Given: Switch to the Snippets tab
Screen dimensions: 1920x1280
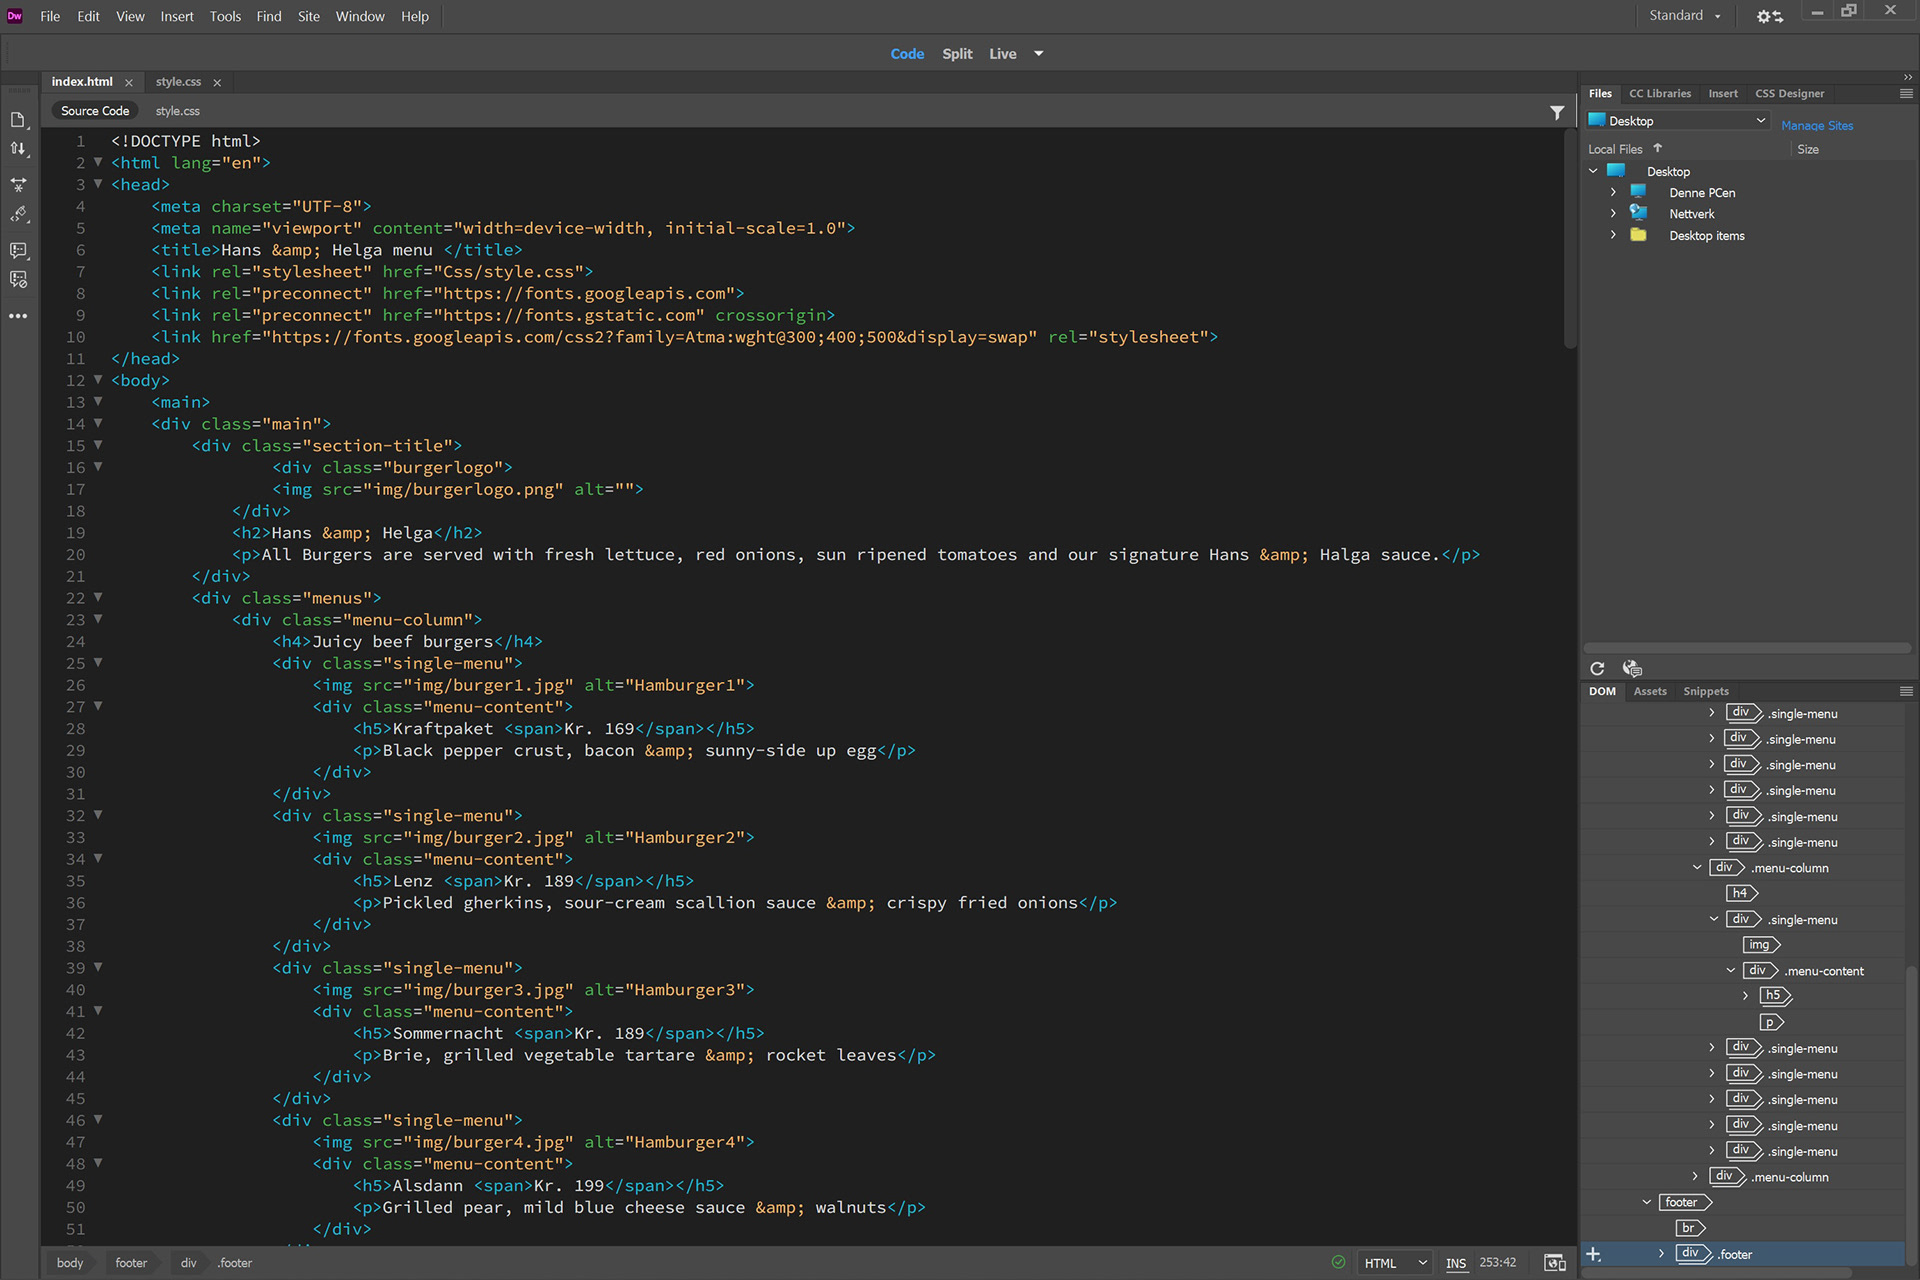Looking at the screenshot, I should coord(1706,691).
